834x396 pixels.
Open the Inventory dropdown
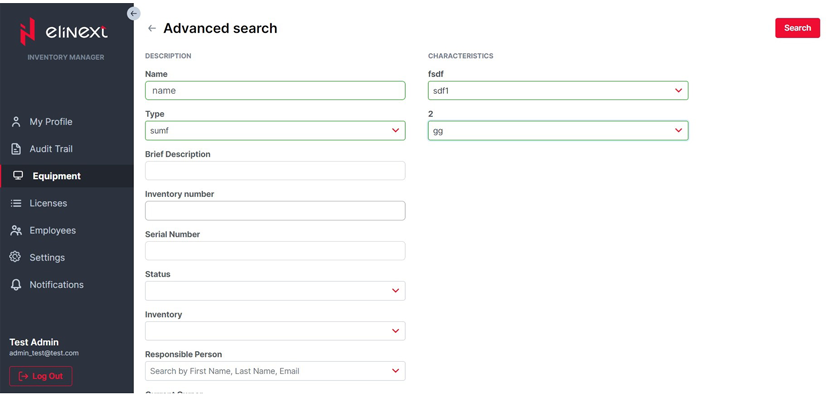click(x=275, y=331)
